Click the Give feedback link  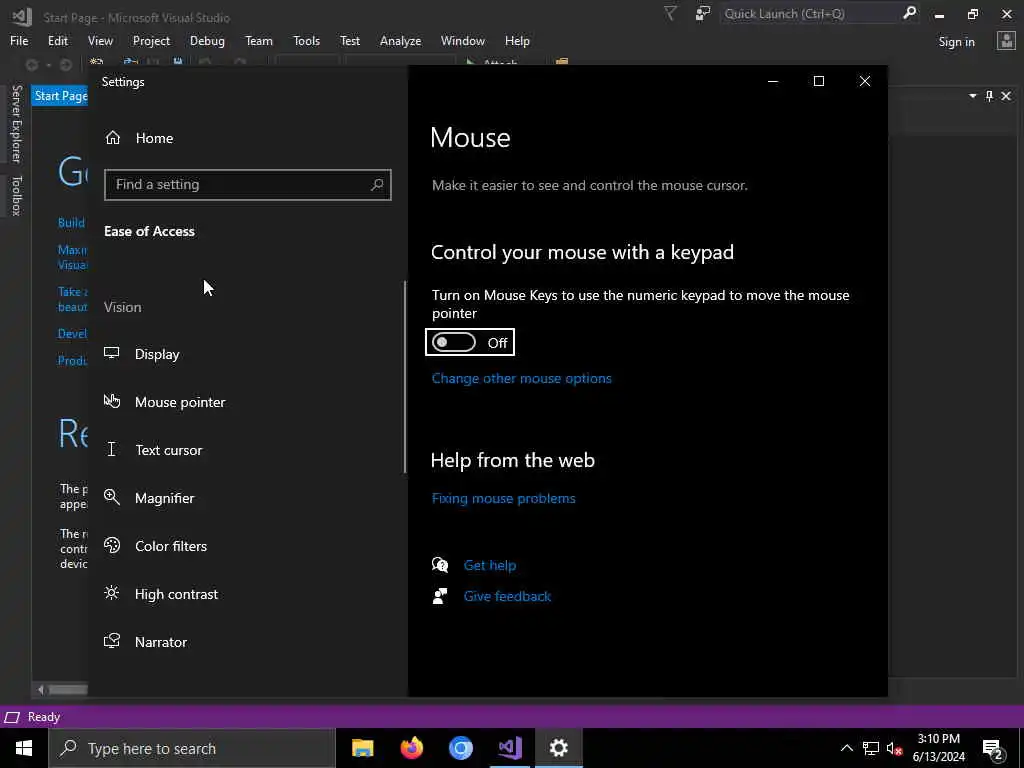coord(507,596)
